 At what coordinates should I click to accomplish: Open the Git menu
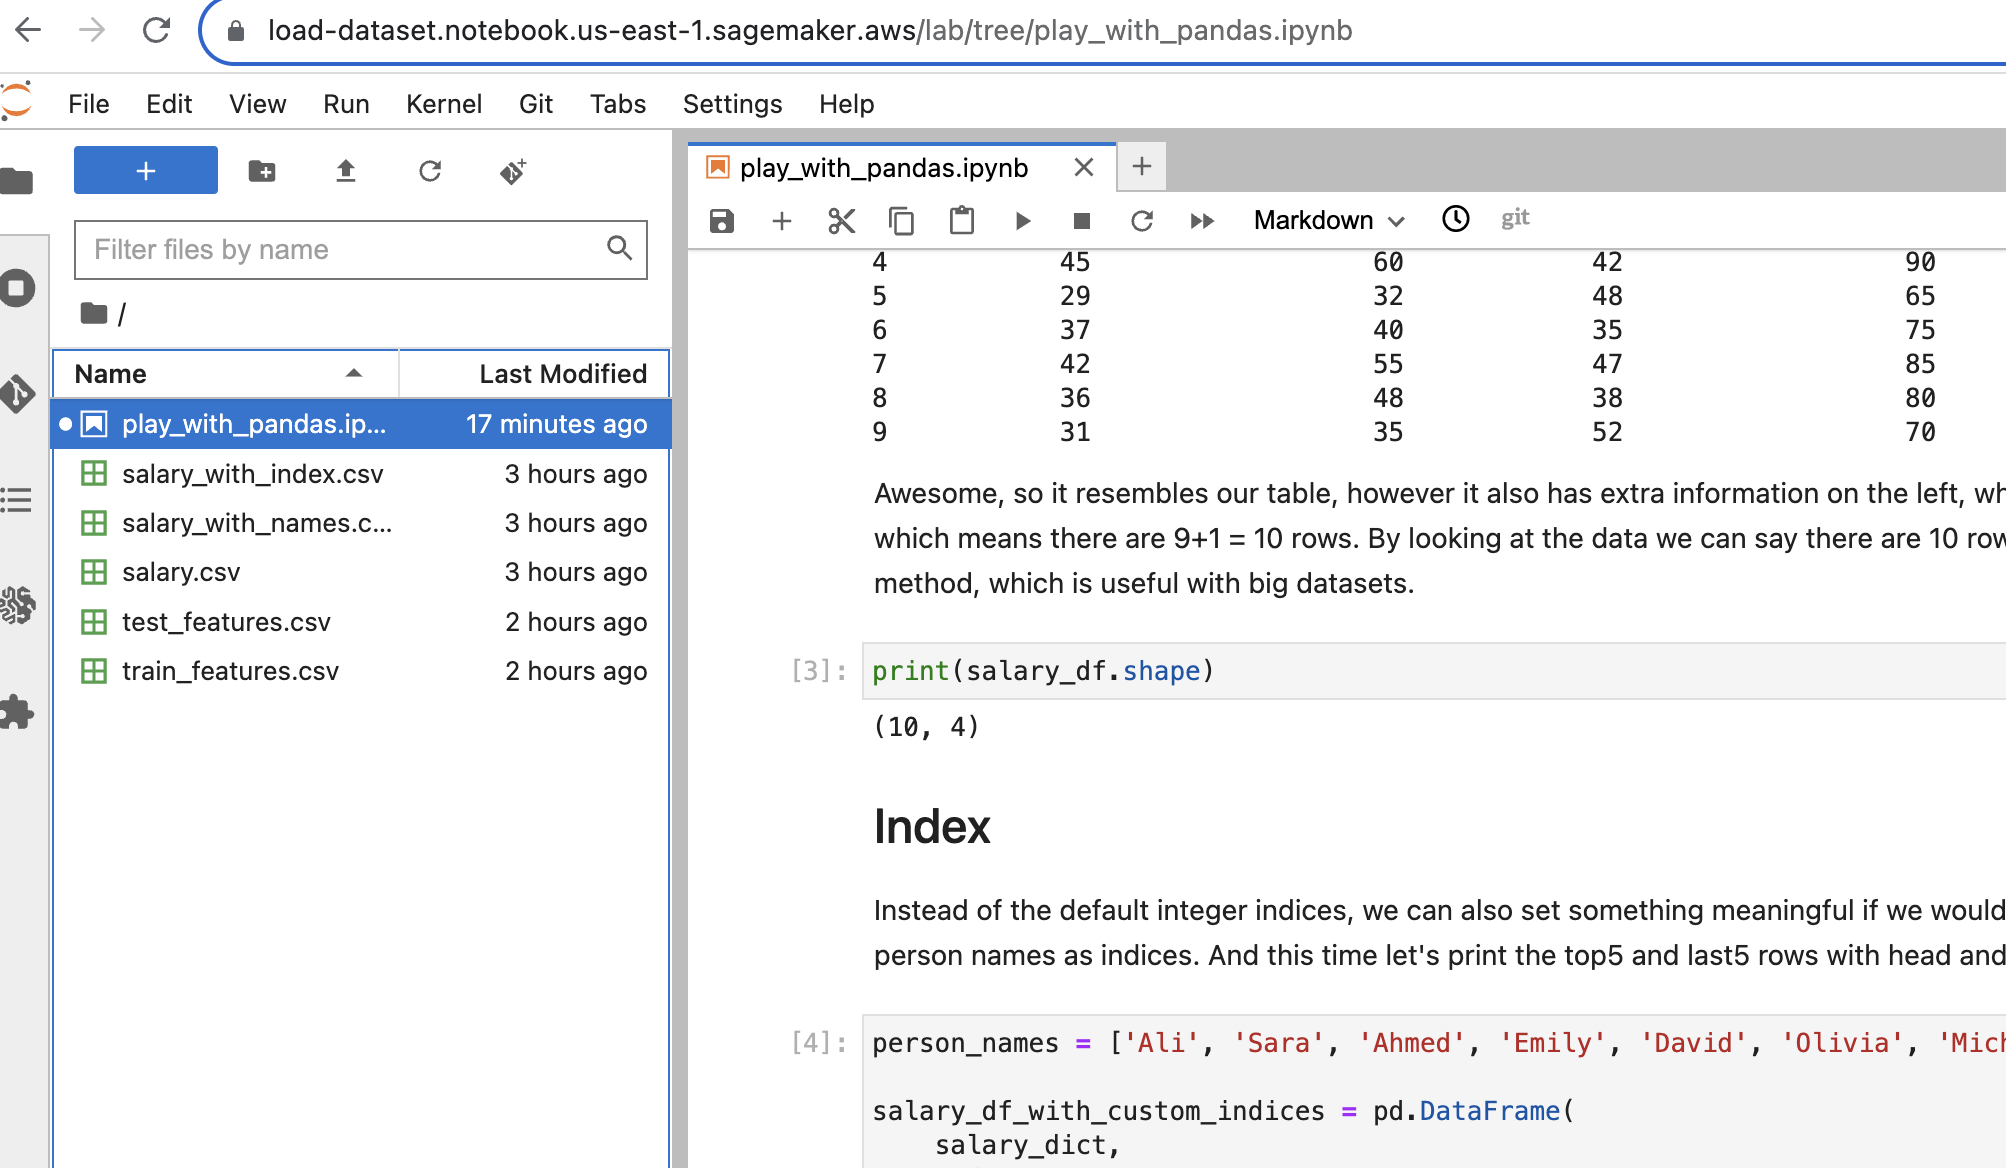[x=536, y=104]
